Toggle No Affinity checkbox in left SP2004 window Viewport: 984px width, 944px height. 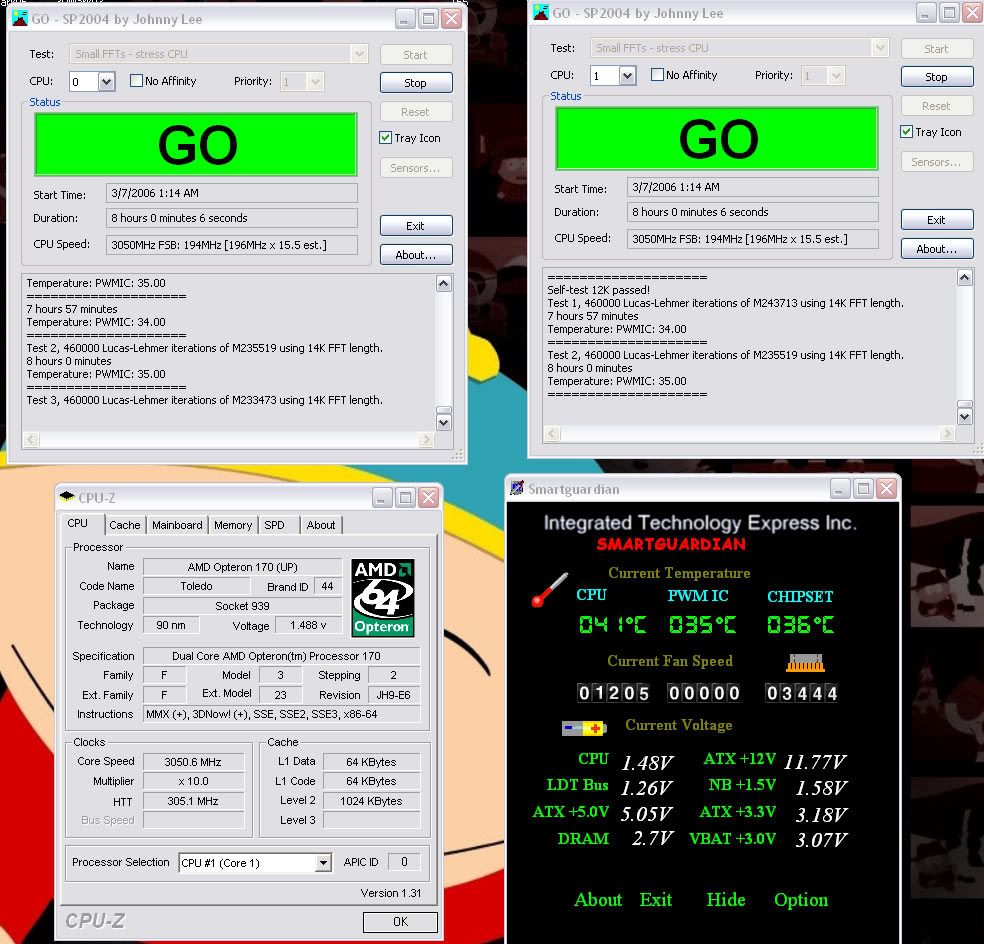(x=136, y=80)
